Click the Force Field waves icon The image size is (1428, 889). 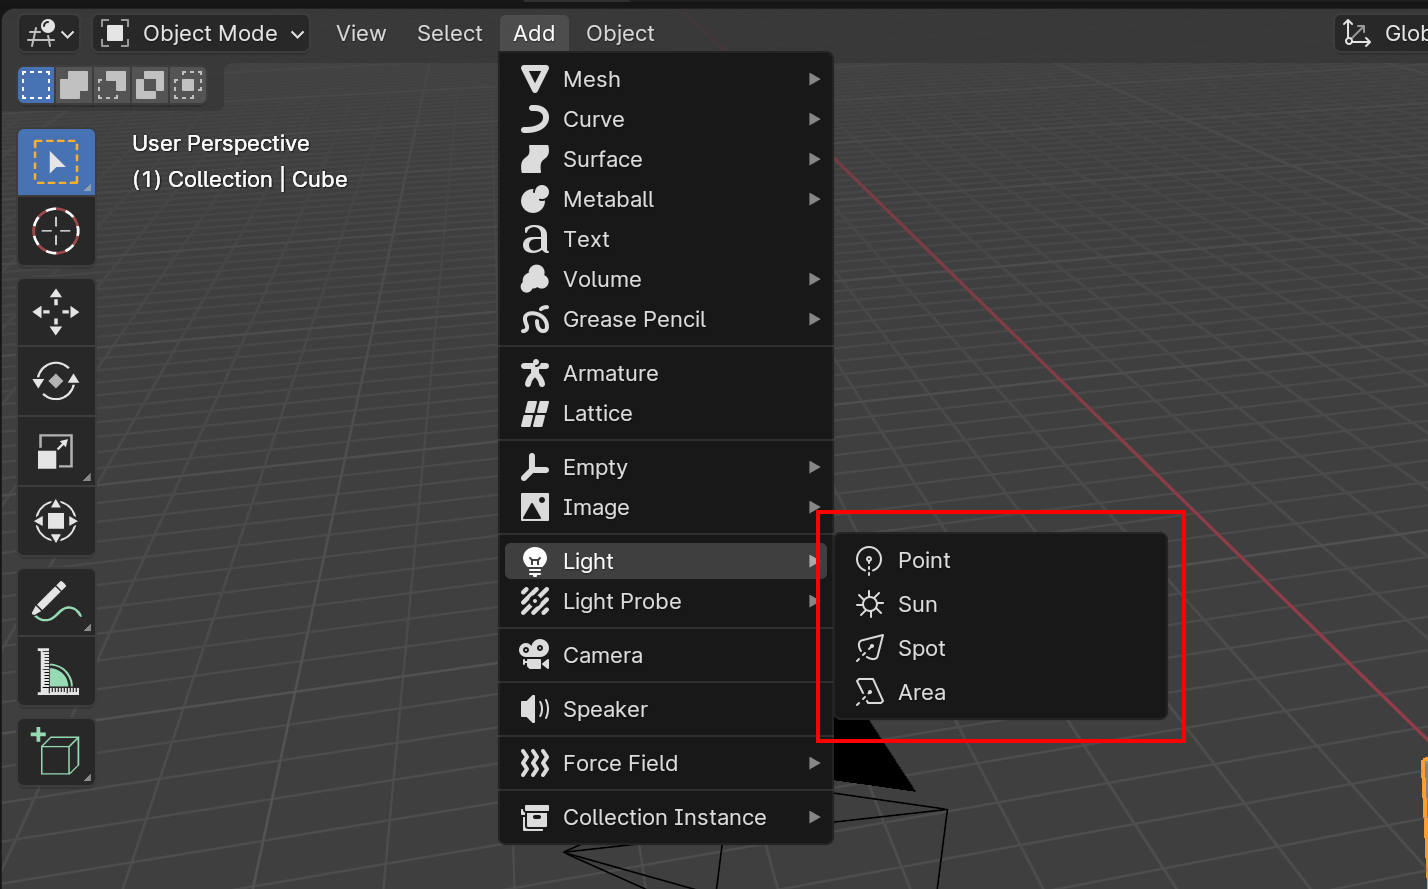tap(535, 763)
